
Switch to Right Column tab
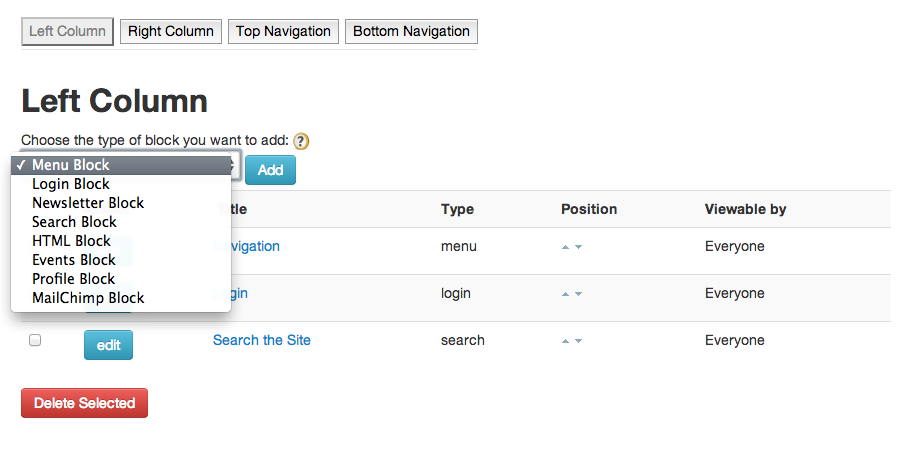tap(171, 31)
